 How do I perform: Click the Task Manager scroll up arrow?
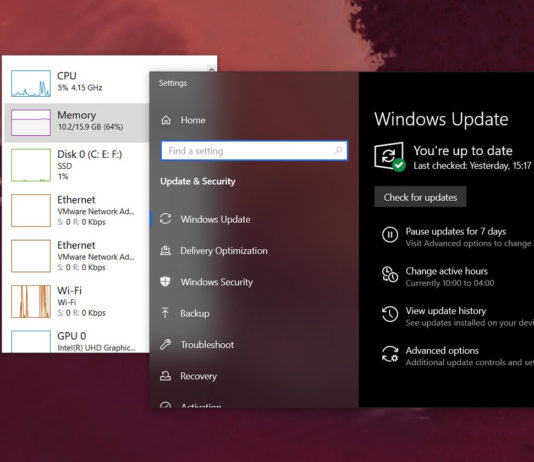(x=211, y=69)
